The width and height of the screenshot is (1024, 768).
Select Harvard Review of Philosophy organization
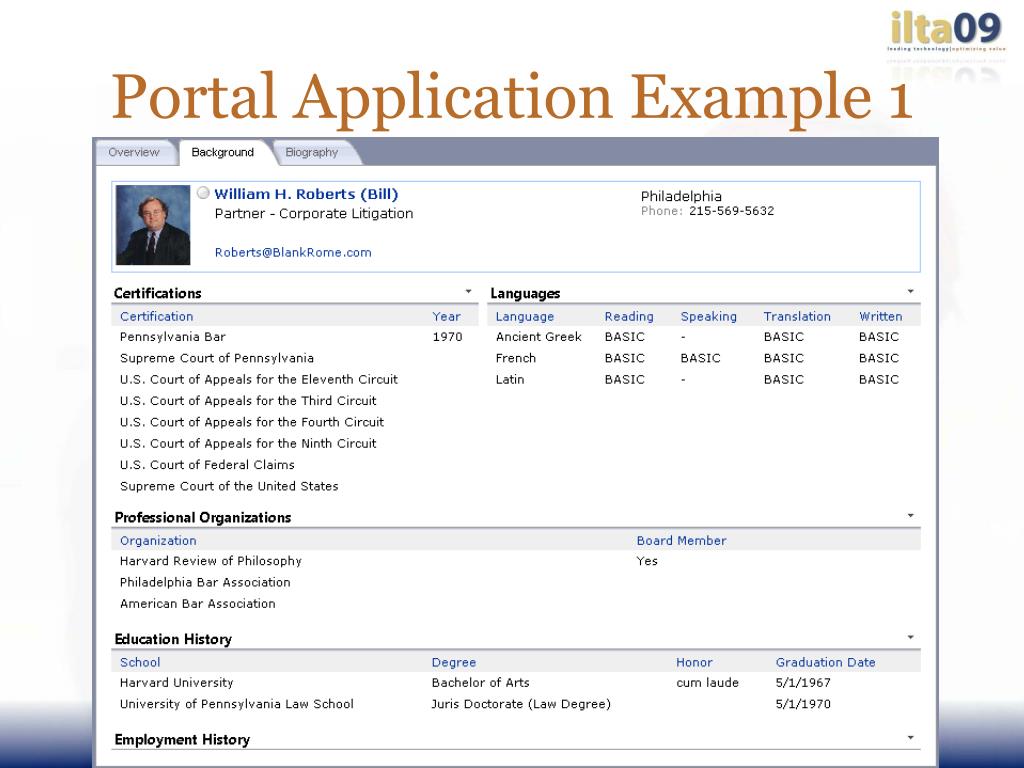point(210,561)
